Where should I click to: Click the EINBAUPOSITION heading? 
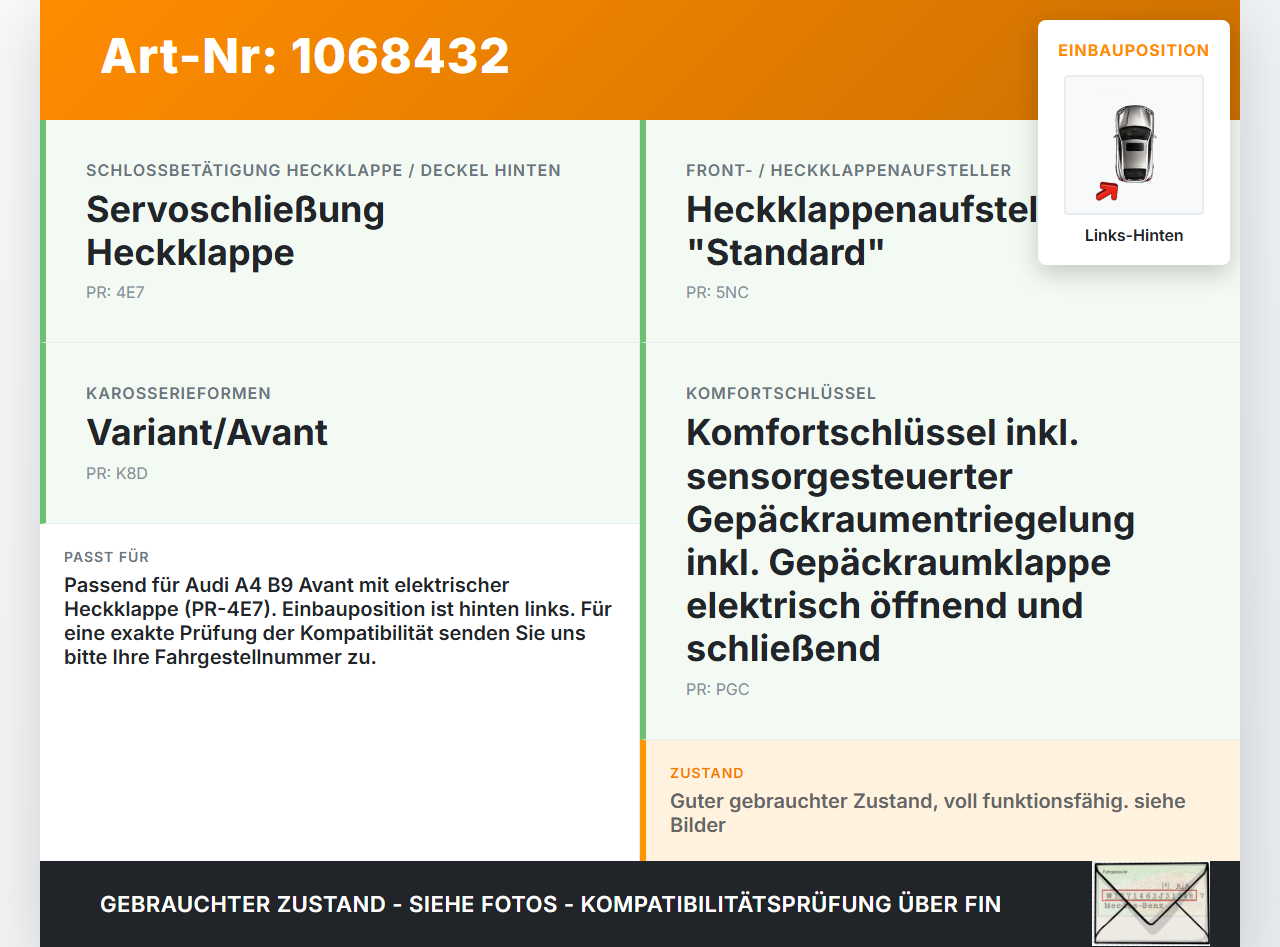click(x=1134, y=50)
